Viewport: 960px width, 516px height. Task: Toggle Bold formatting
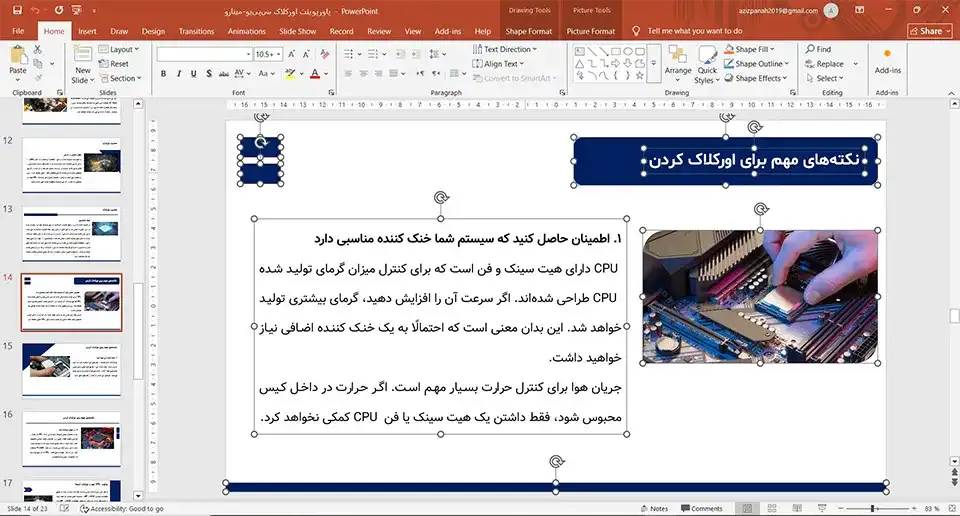163,73
